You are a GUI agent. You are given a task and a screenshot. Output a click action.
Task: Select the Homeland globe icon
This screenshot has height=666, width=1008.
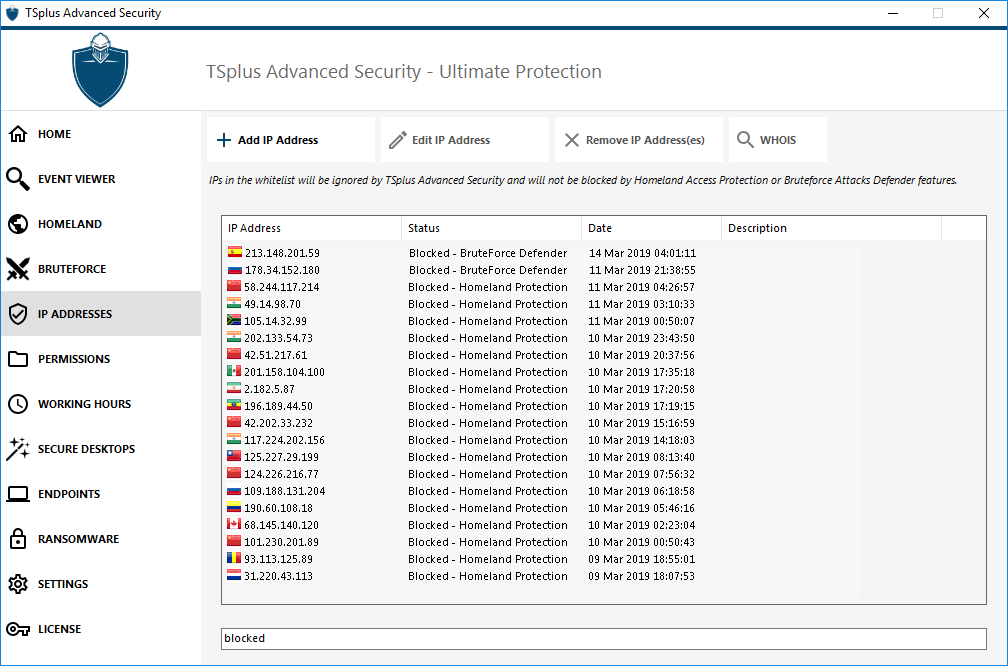coord(19,223)
